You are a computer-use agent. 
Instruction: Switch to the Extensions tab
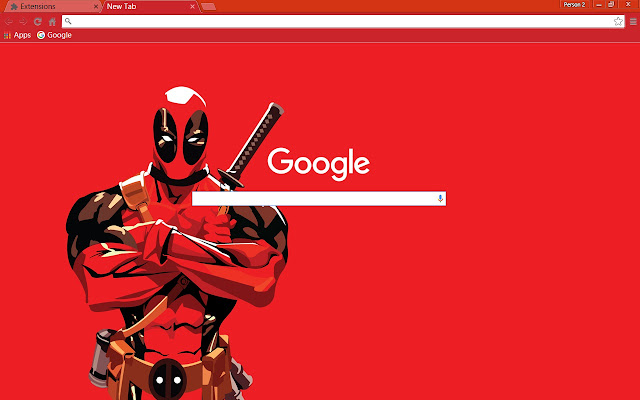coord(51,7)
